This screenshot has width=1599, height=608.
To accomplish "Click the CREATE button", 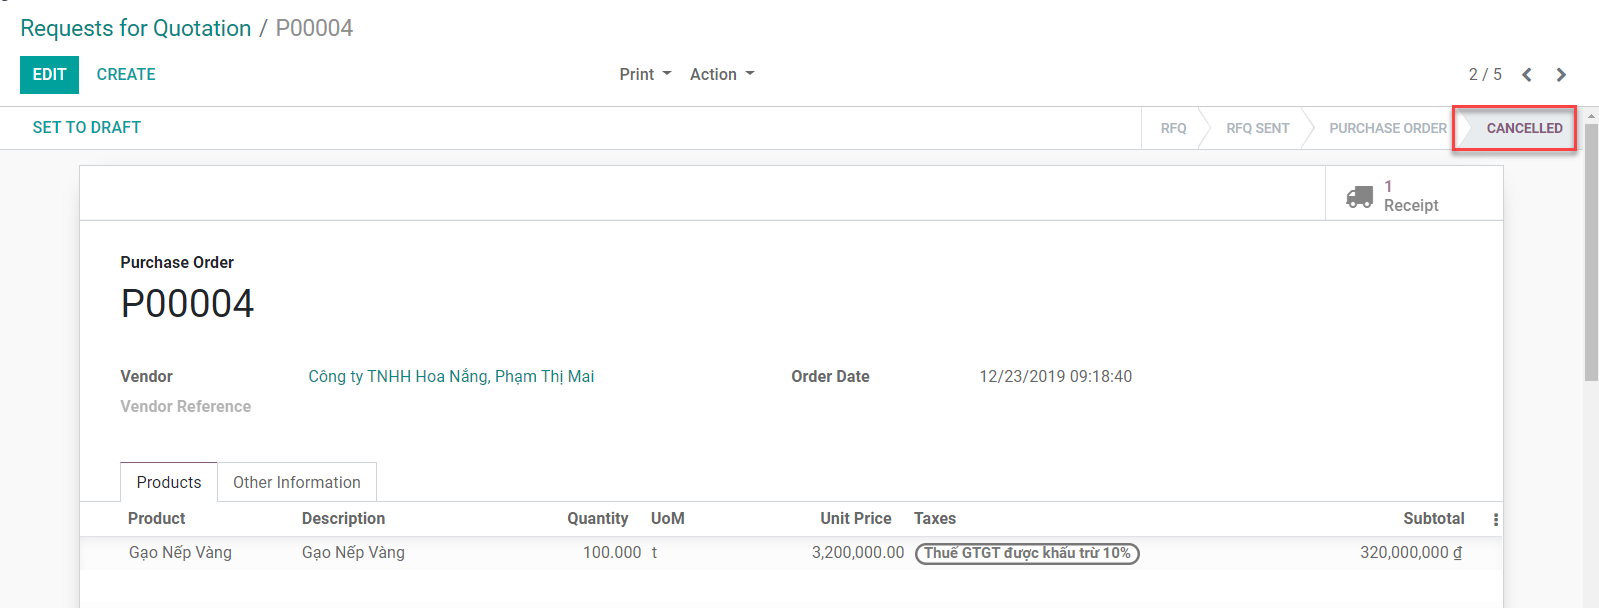I will click(126, 75).
